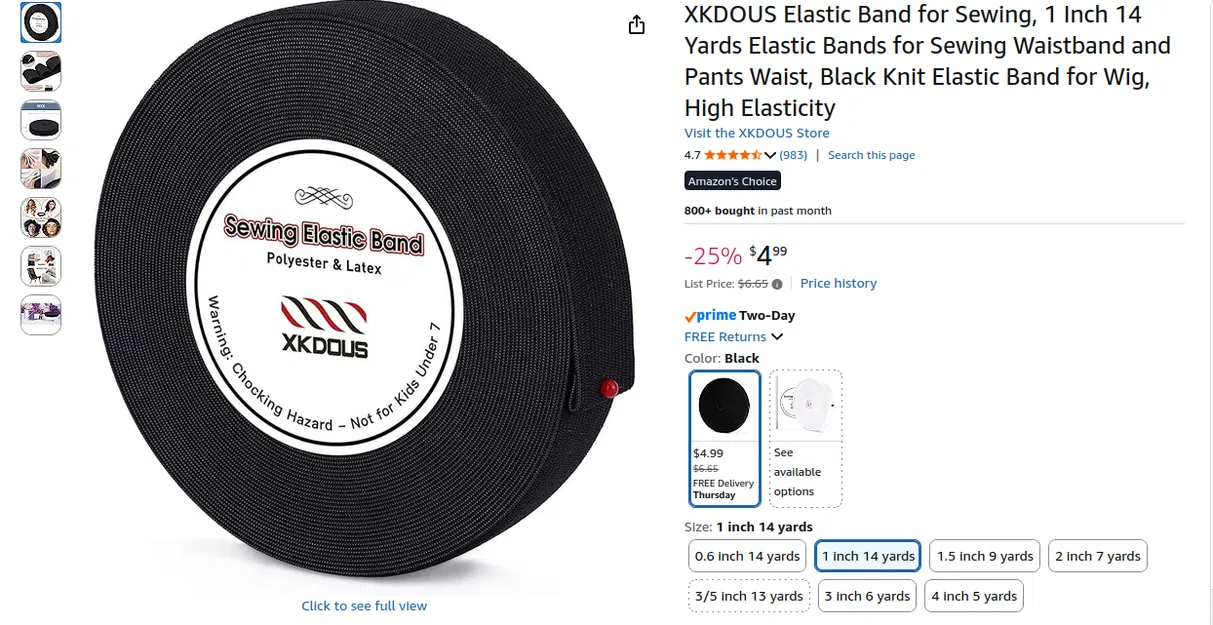Click the 983 ratings count link

pos(793,155)
